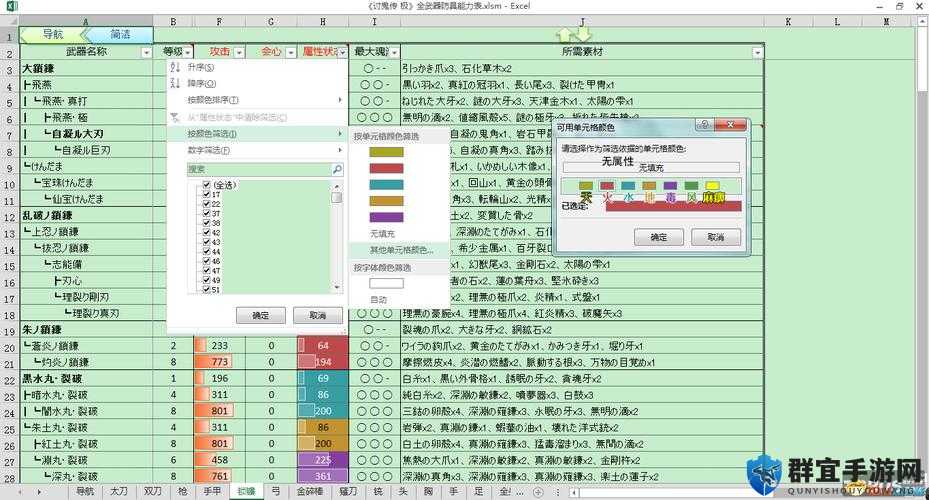Switch to the 双刀 sheet tab
Image resolution: width=929 pixels, height=500 pixels.
[152, 491]
